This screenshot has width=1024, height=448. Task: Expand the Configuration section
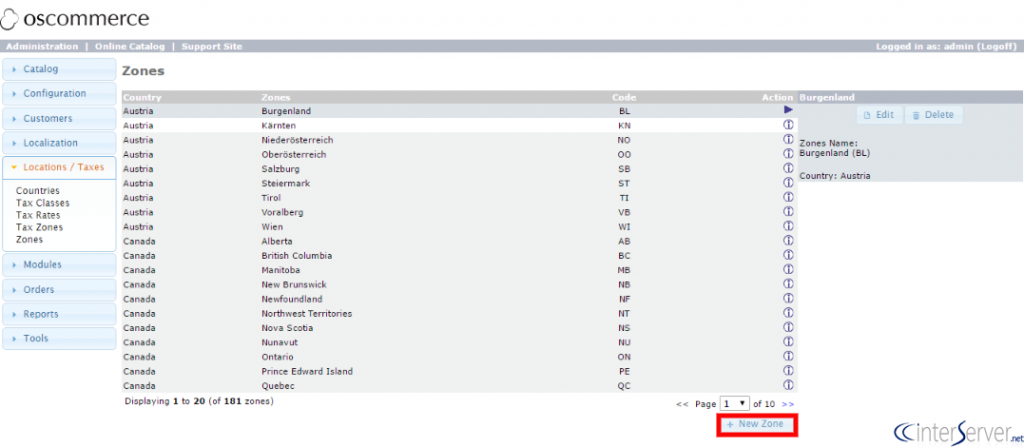pyautogui.click(x=59, y=93)
